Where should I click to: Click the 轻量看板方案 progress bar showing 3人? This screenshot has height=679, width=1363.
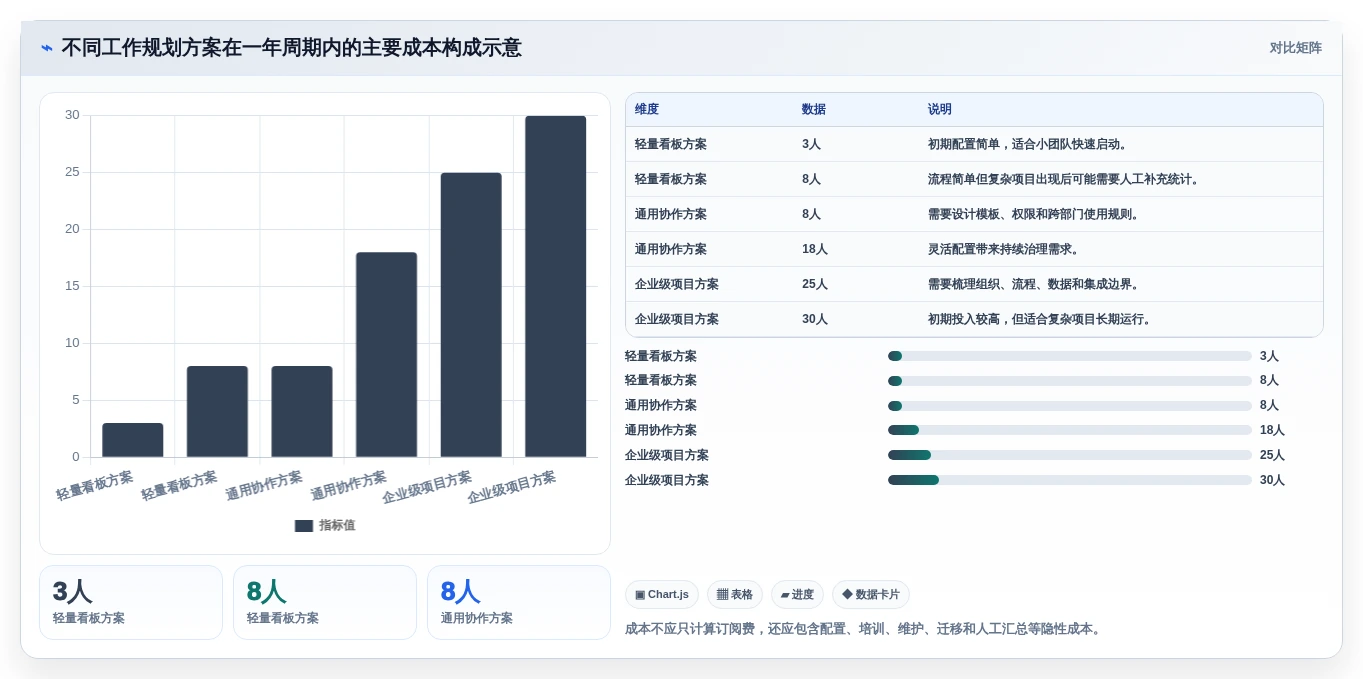(1070, 356)
